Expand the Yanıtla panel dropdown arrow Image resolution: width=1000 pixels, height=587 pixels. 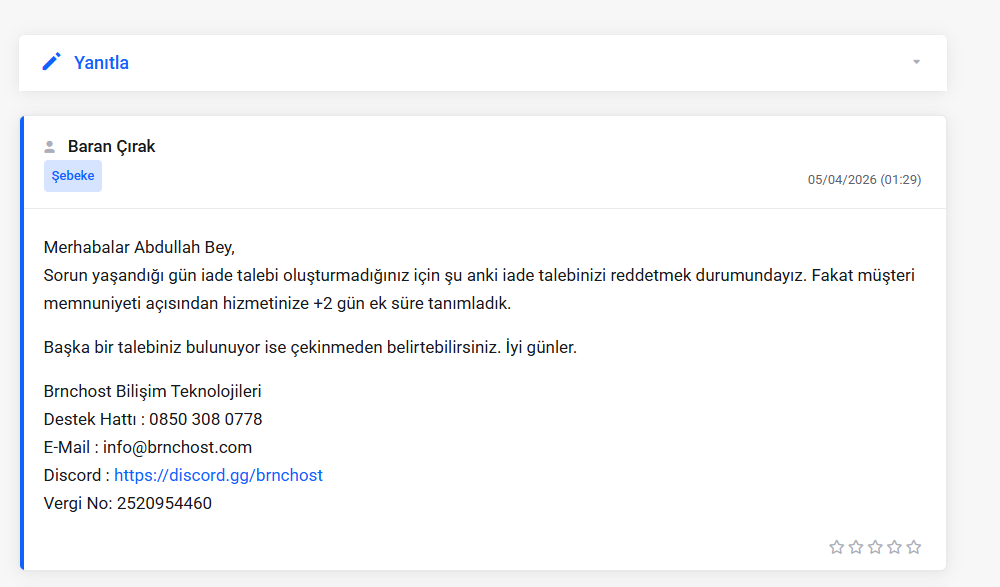click(x=916, y=62)
